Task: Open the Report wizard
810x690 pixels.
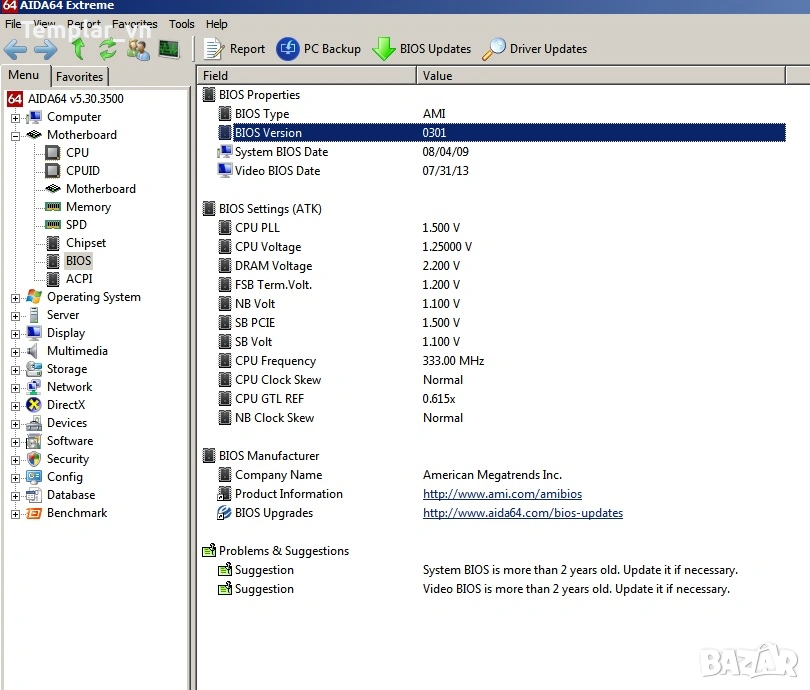Action: [x=235, y=49]
